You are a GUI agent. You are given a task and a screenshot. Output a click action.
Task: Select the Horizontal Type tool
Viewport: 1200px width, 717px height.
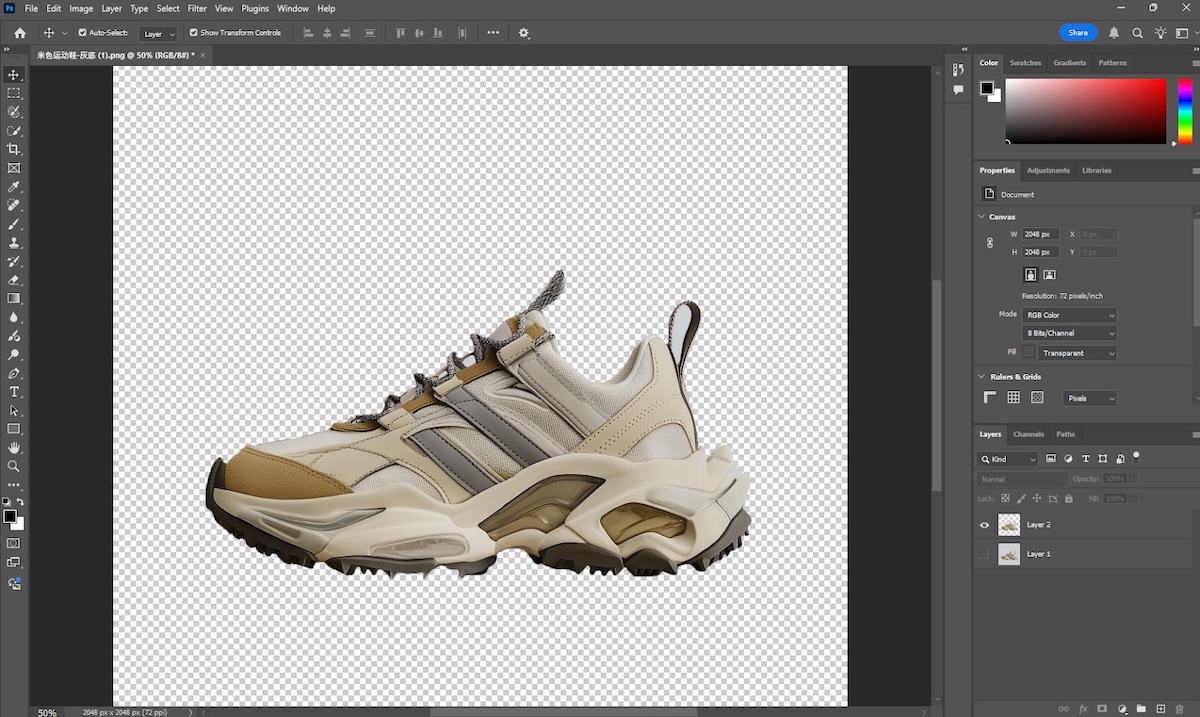[14, 392]
